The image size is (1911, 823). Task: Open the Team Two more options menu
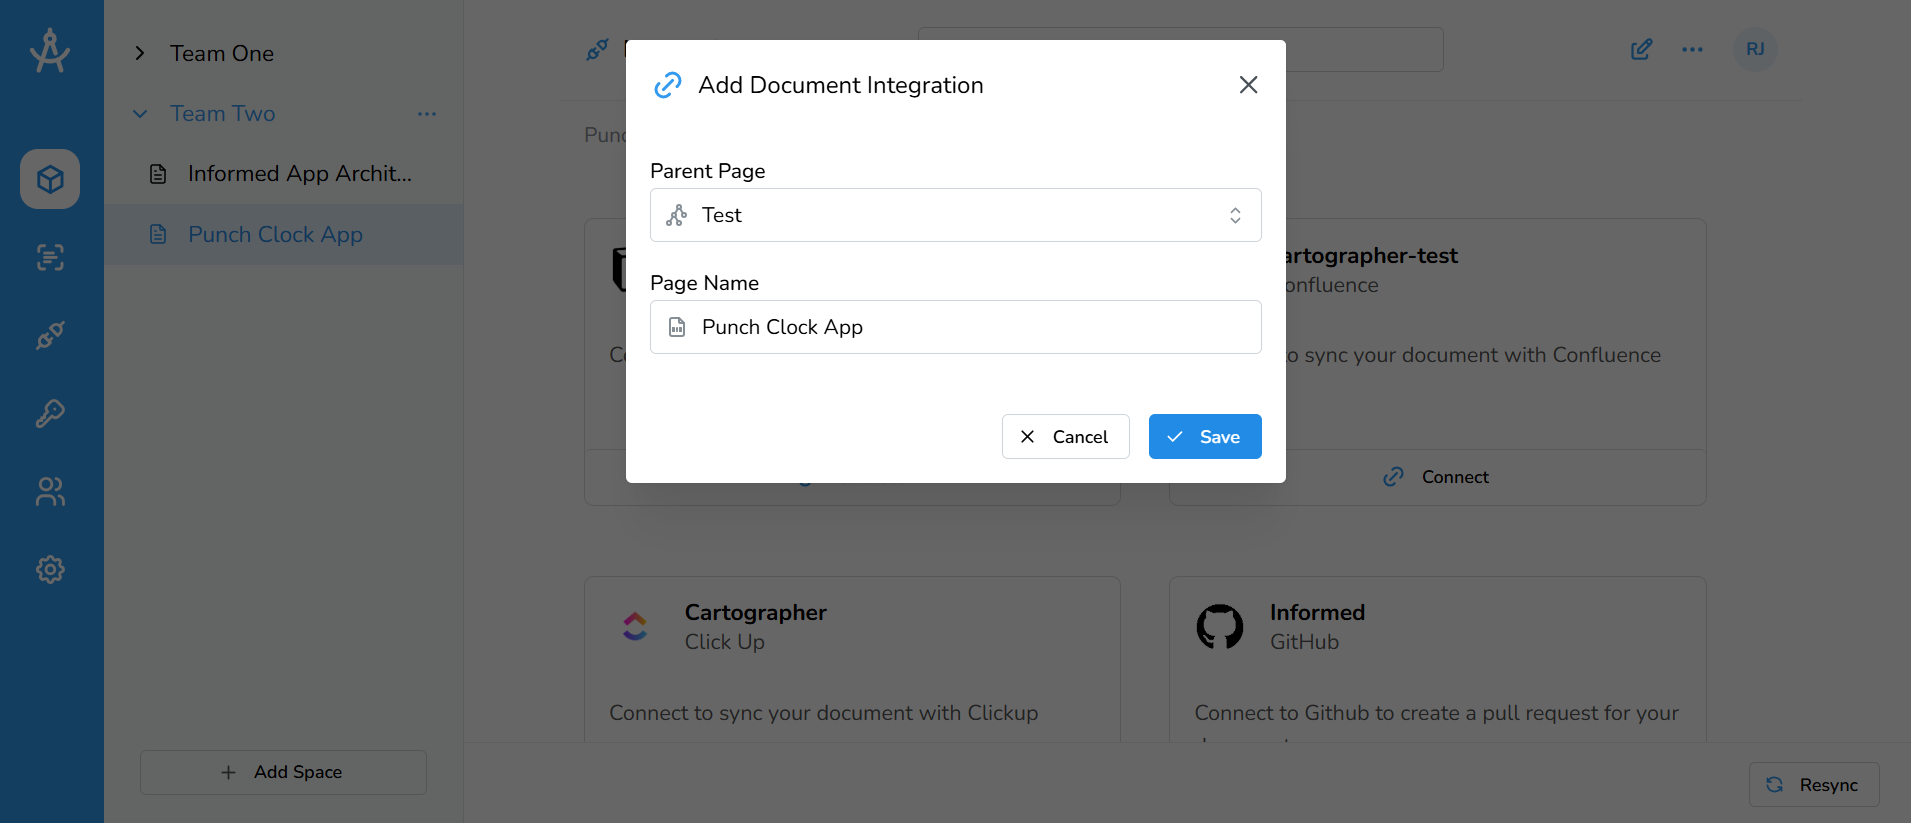pyautogui.click(x=427, y=113)
